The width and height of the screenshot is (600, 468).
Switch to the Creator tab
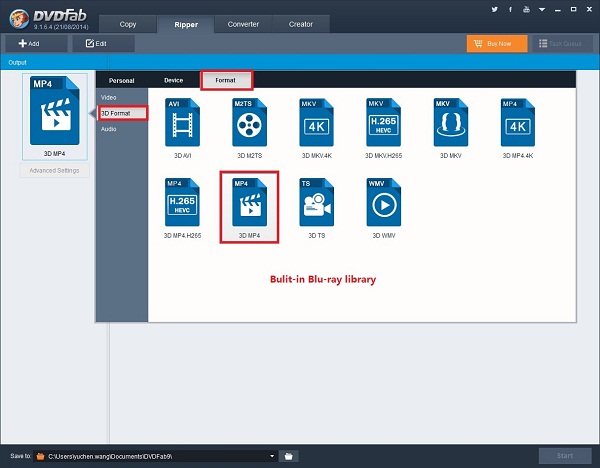coord(301,24)
